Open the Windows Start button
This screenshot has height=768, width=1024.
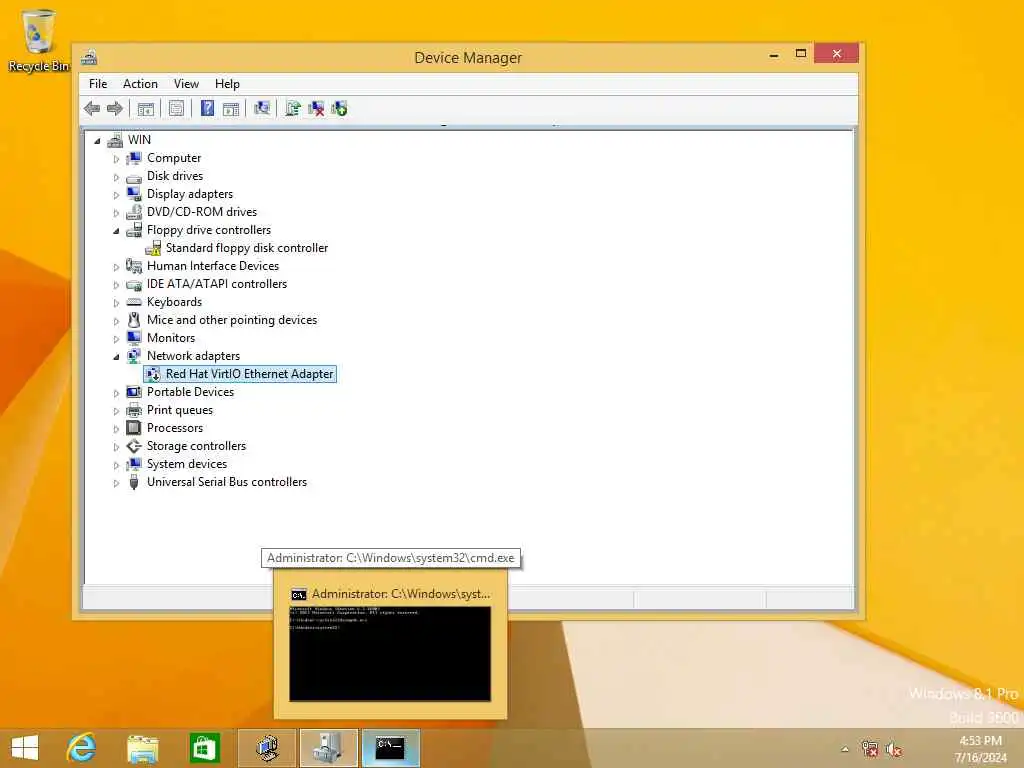25,748
